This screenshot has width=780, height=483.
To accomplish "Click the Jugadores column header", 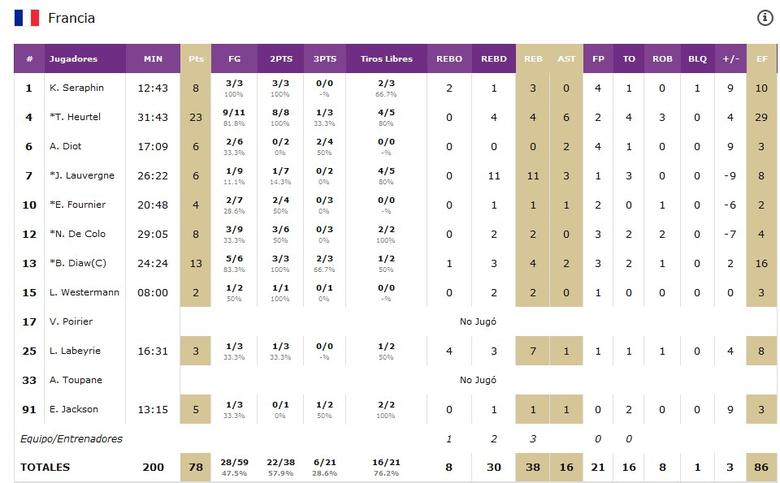I will (73, 59).
